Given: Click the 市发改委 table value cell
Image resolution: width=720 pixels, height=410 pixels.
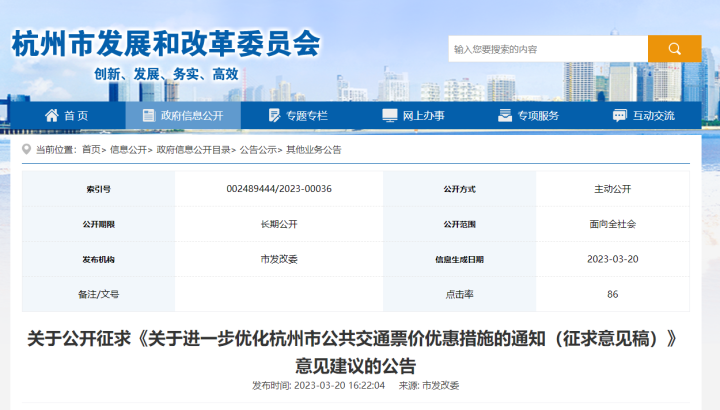Looking at the screenshot, I should [279, 259].
